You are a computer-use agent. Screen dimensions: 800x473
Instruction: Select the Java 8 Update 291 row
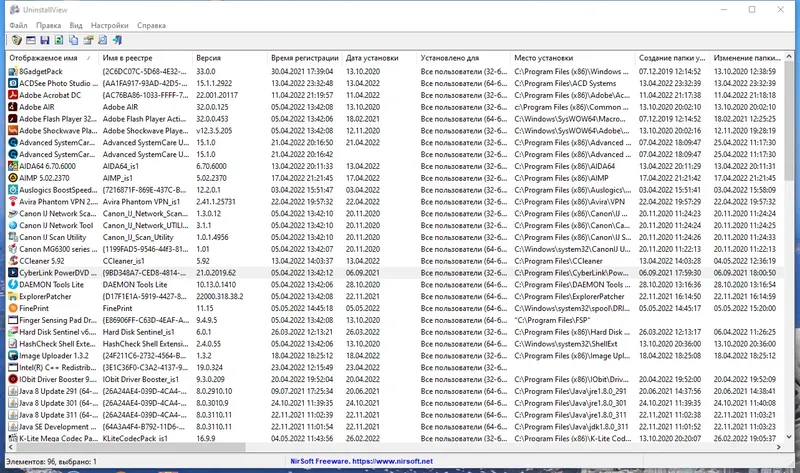tap(395, 391)
